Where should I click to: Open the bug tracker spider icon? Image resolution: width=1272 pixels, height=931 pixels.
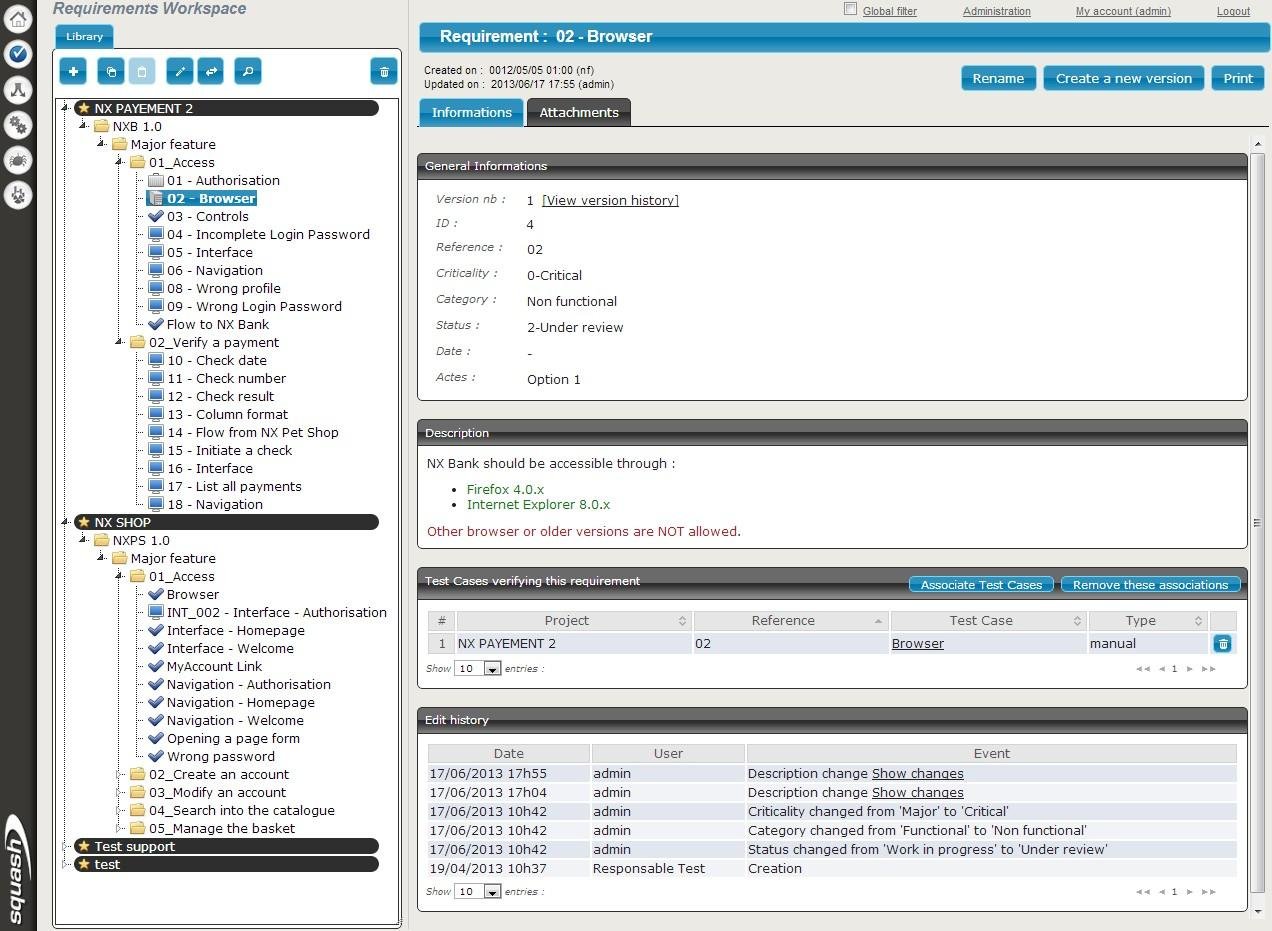tap(18, 160)
